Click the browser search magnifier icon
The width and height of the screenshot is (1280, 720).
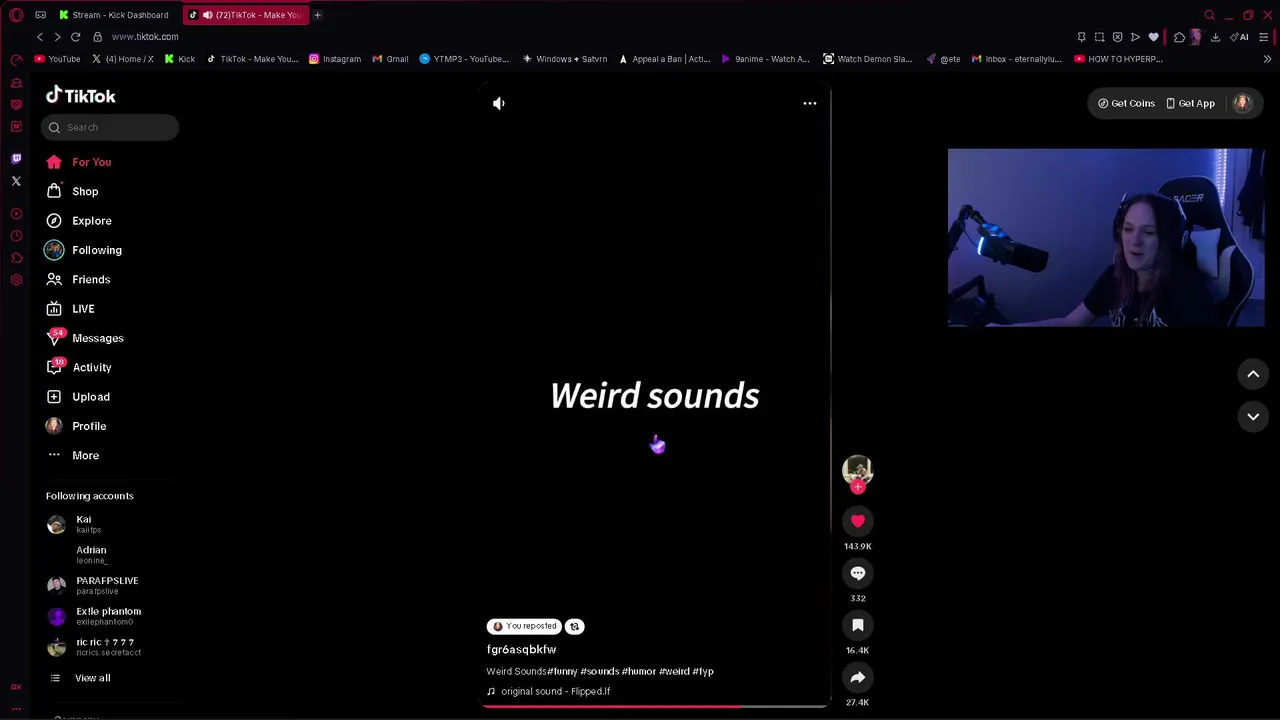coord(1210,15)
